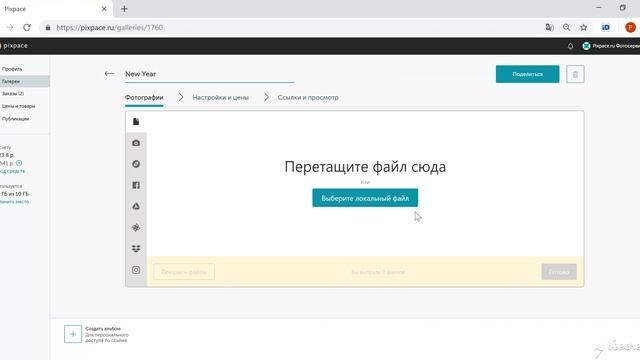Bookmark this page with the star icon

click(x=584, y=27)
